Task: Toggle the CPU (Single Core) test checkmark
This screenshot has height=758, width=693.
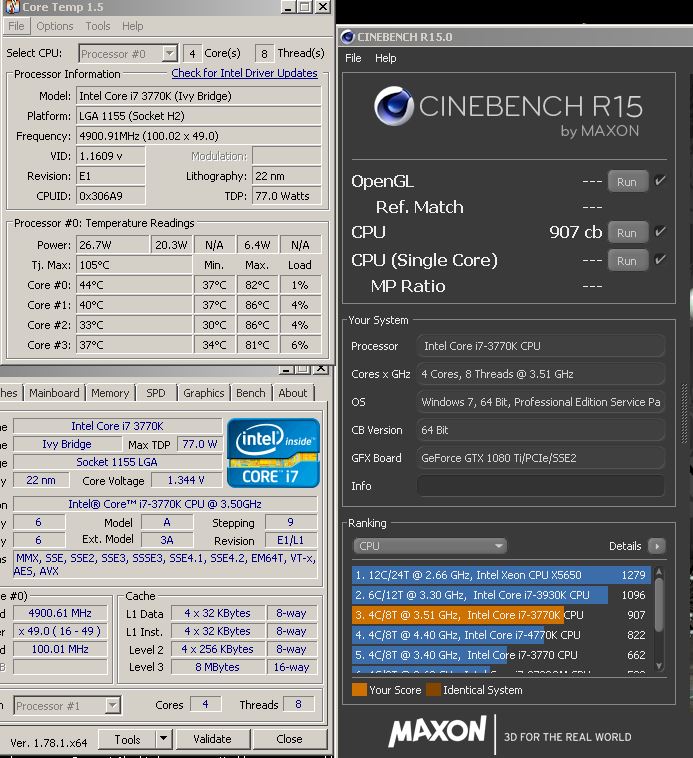Action: [x=660, y=260]
